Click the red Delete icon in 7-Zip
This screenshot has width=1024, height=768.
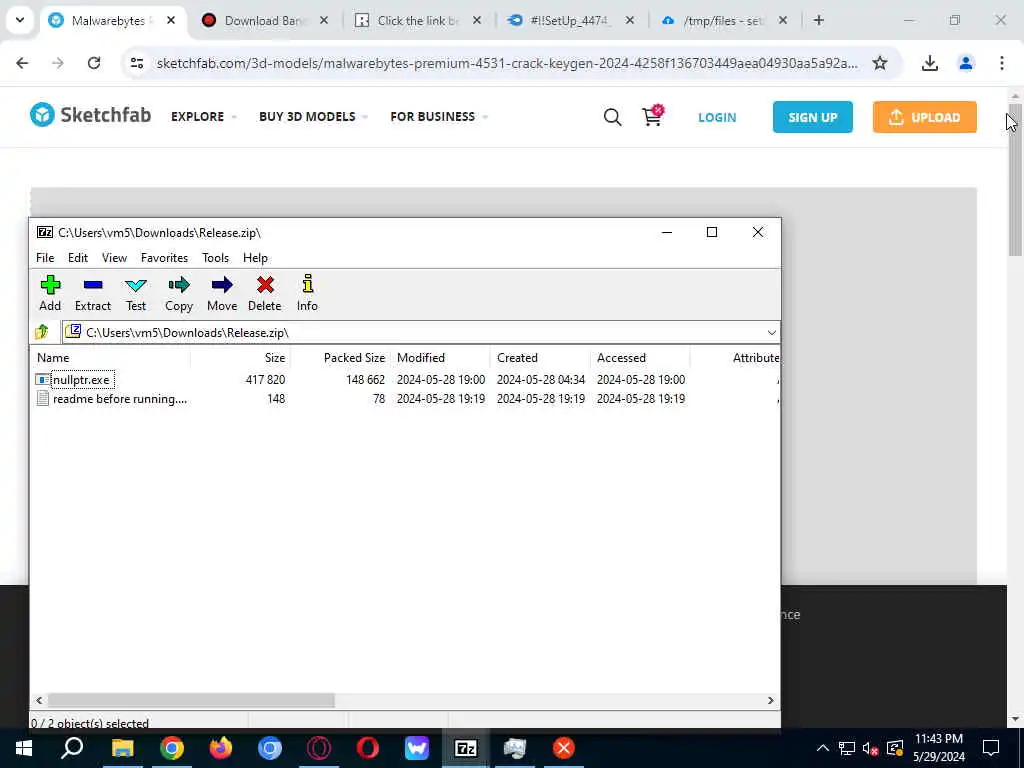click(x=264, y=293)
